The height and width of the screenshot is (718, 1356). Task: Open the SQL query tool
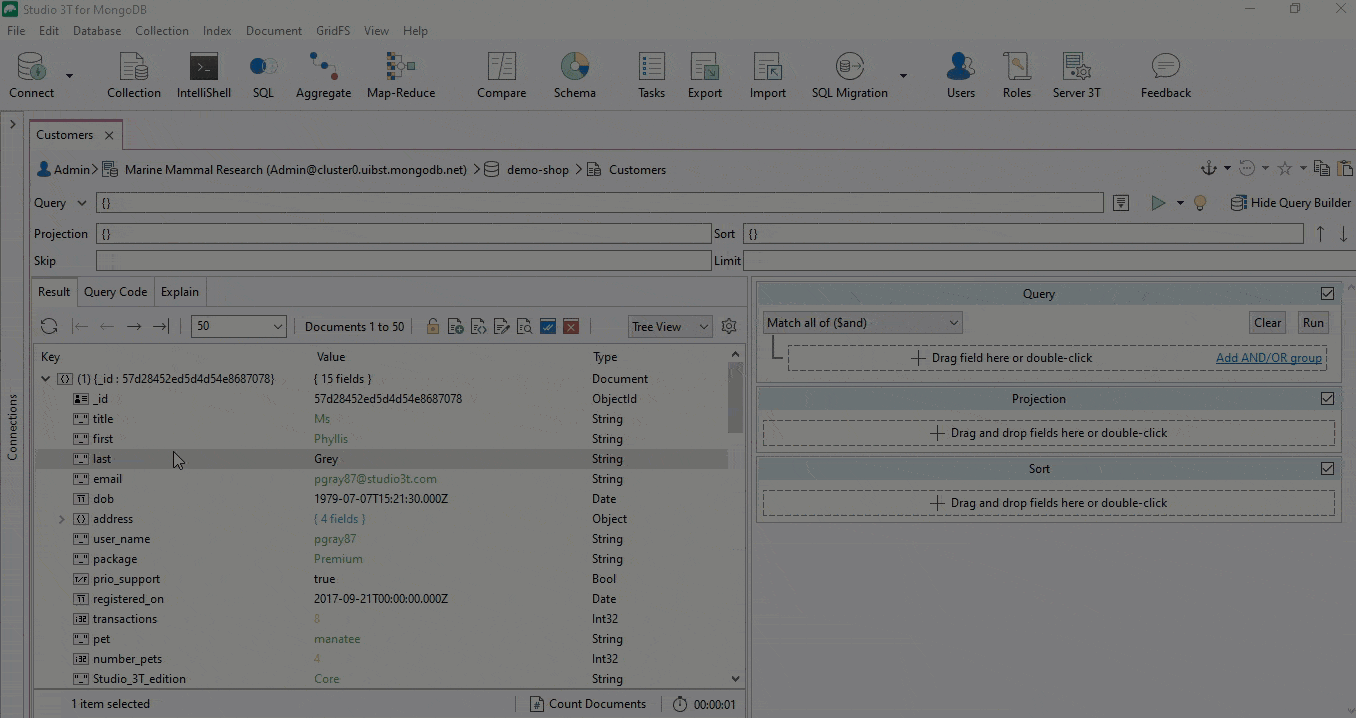click(x=263, y=76)
